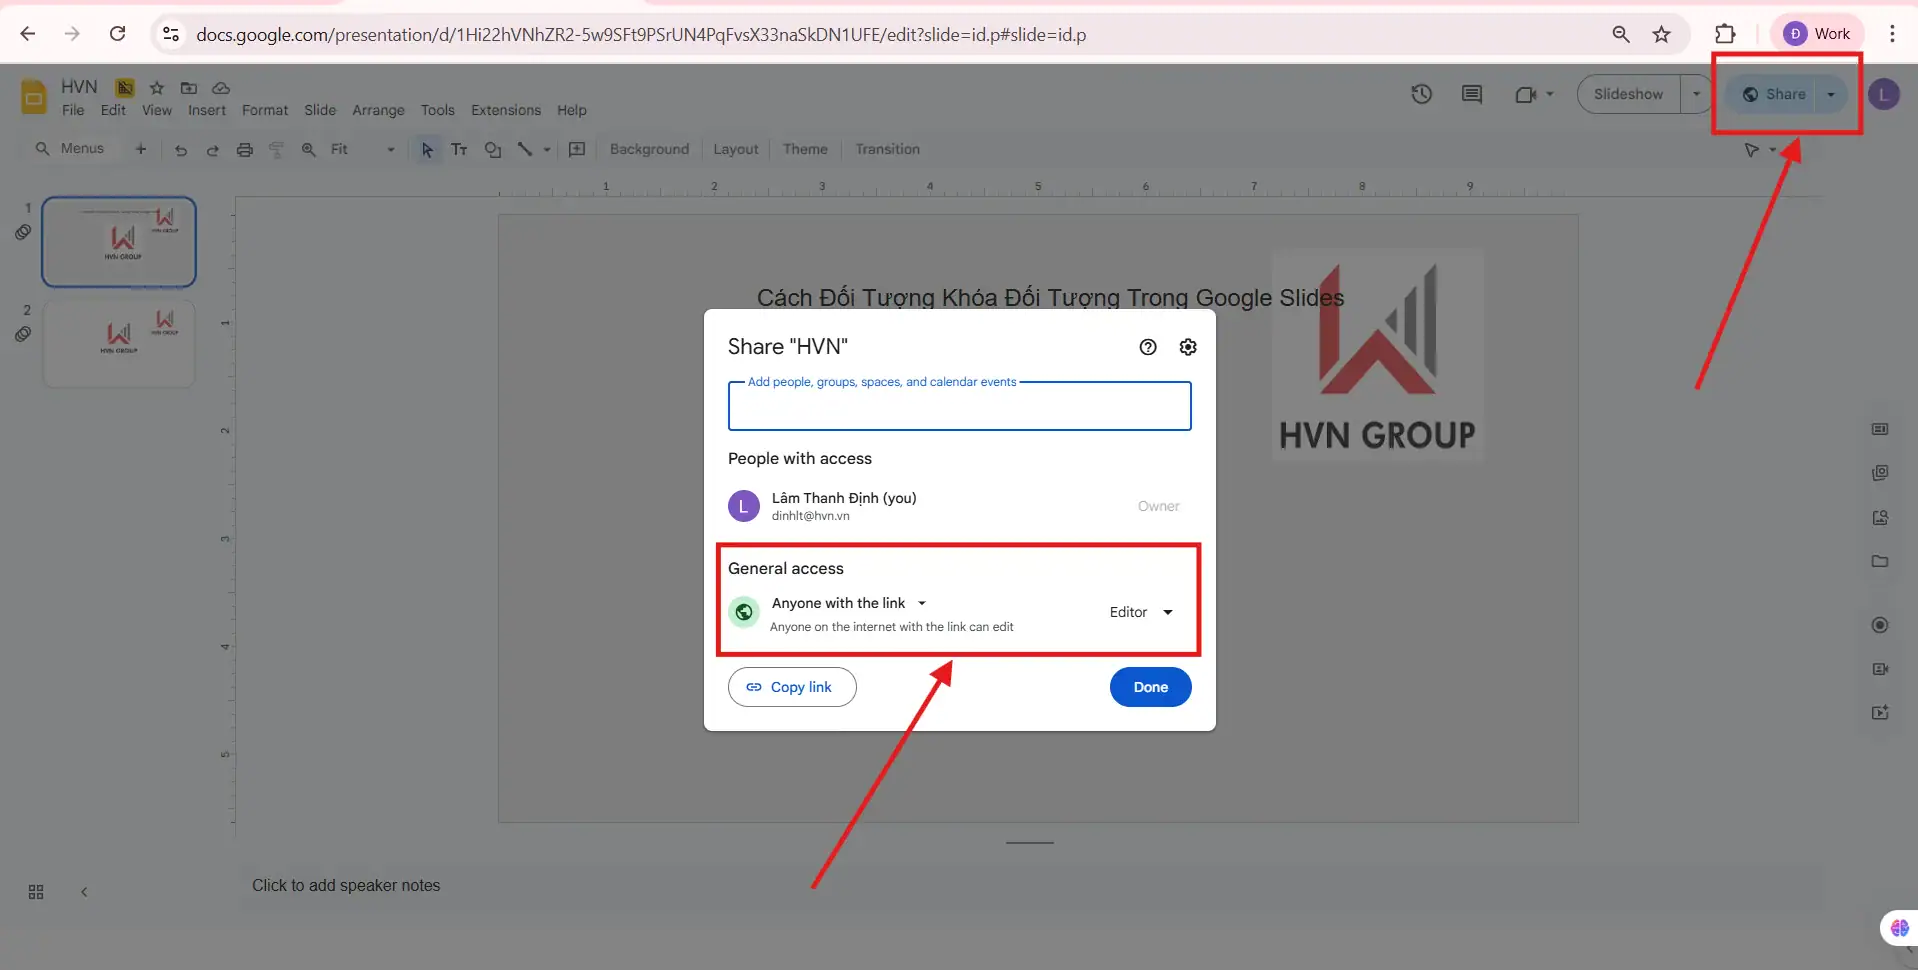Viewport: 1918px width, 970px height.
Task: Click the add people input field
Action: pyautogui.click(x=959, y=408)
